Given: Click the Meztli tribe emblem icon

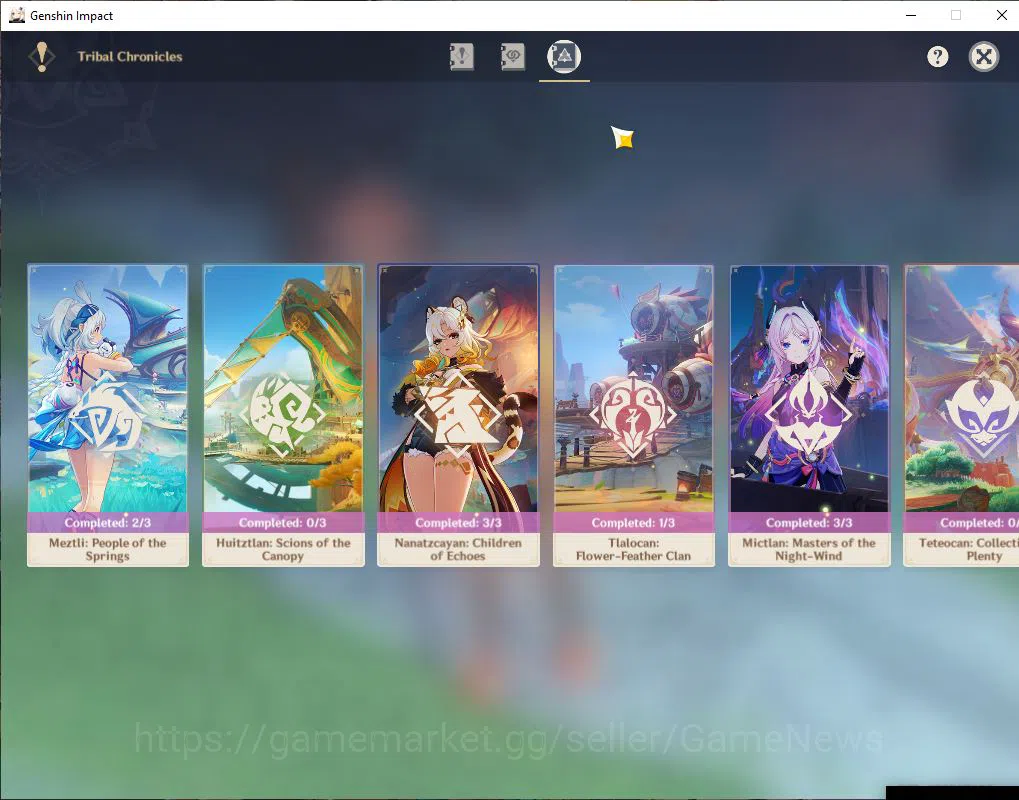Looking at the screenshot, I should tap(108, 416).
